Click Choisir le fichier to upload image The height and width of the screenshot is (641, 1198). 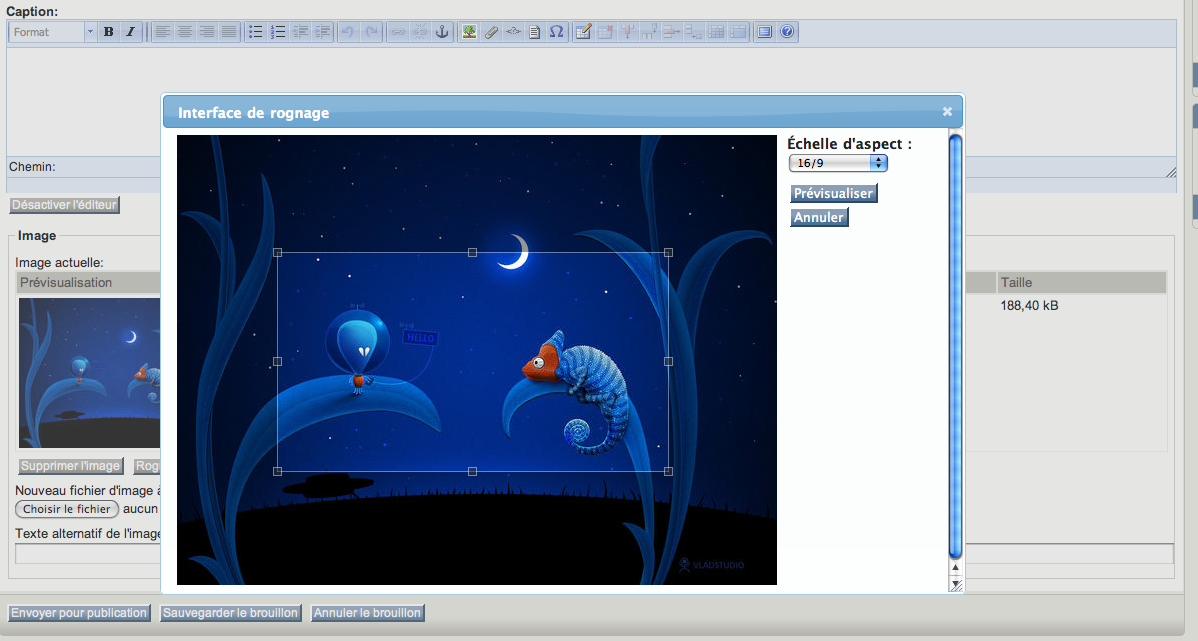67,509
